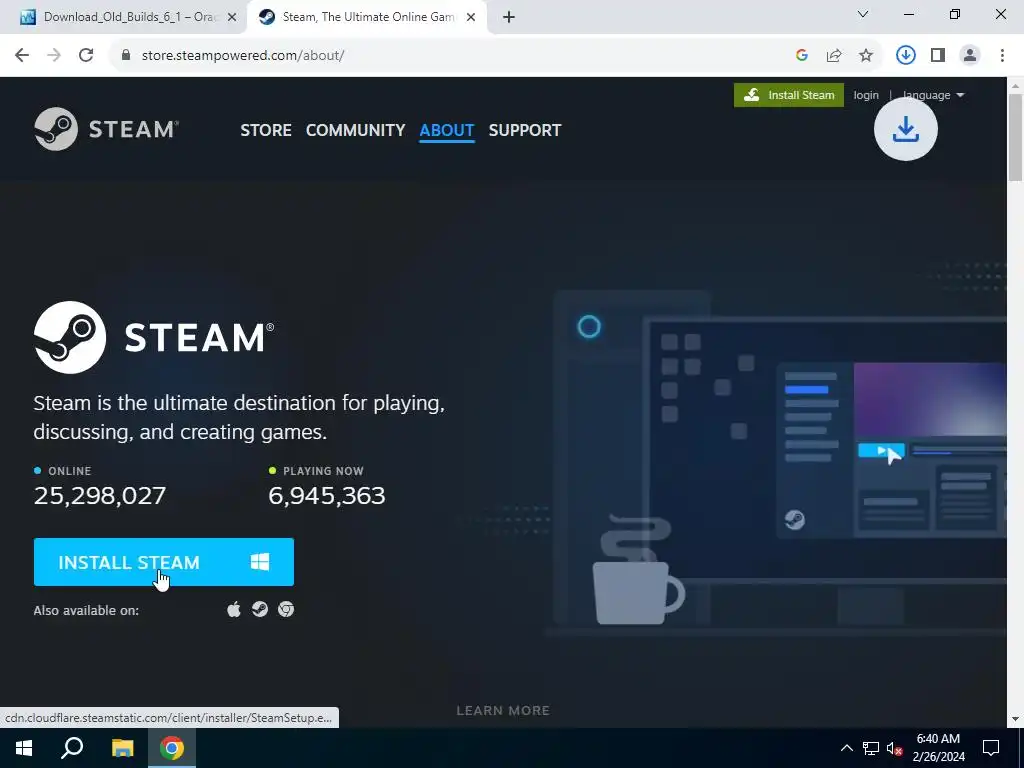This screenshot has height=768, width=1024.
Task: Open File Explorer from taskbar
Action: point(122,748)
